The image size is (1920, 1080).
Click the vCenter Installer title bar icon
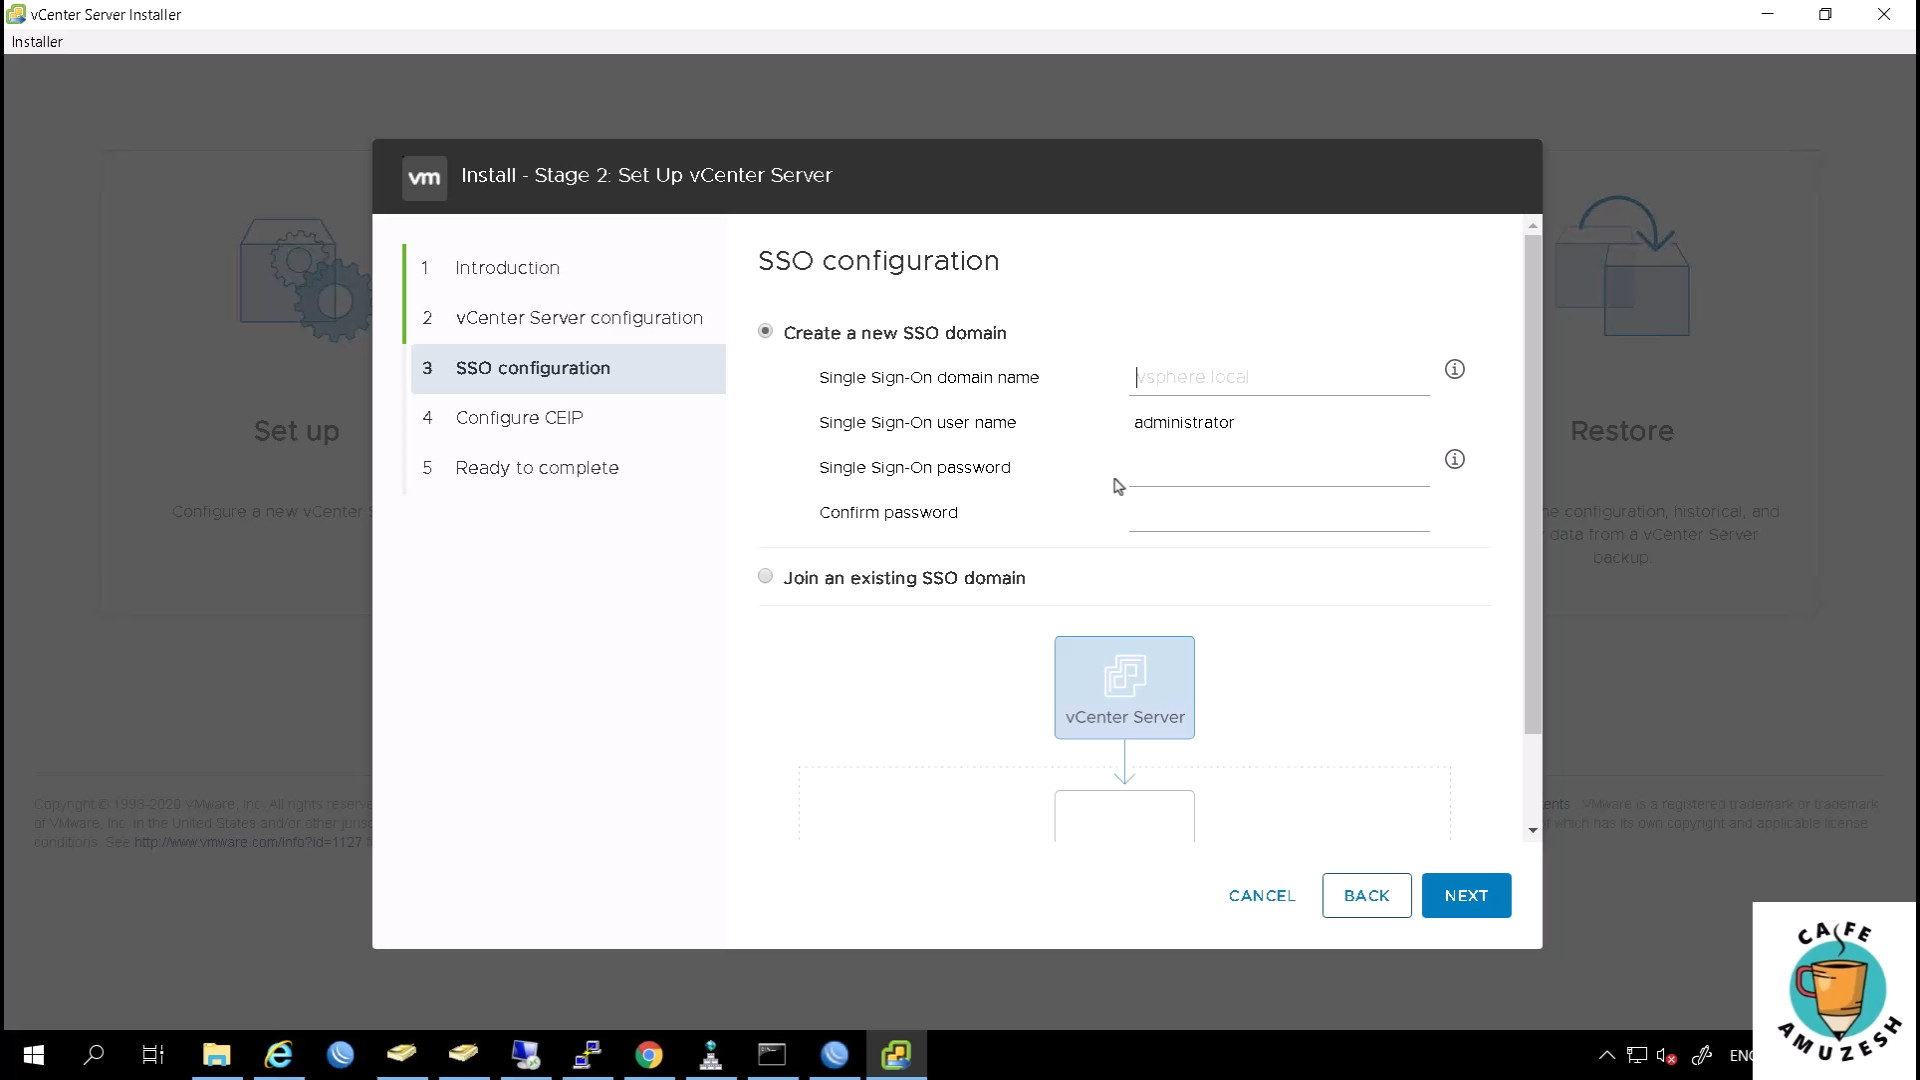[x=16, y=14]
